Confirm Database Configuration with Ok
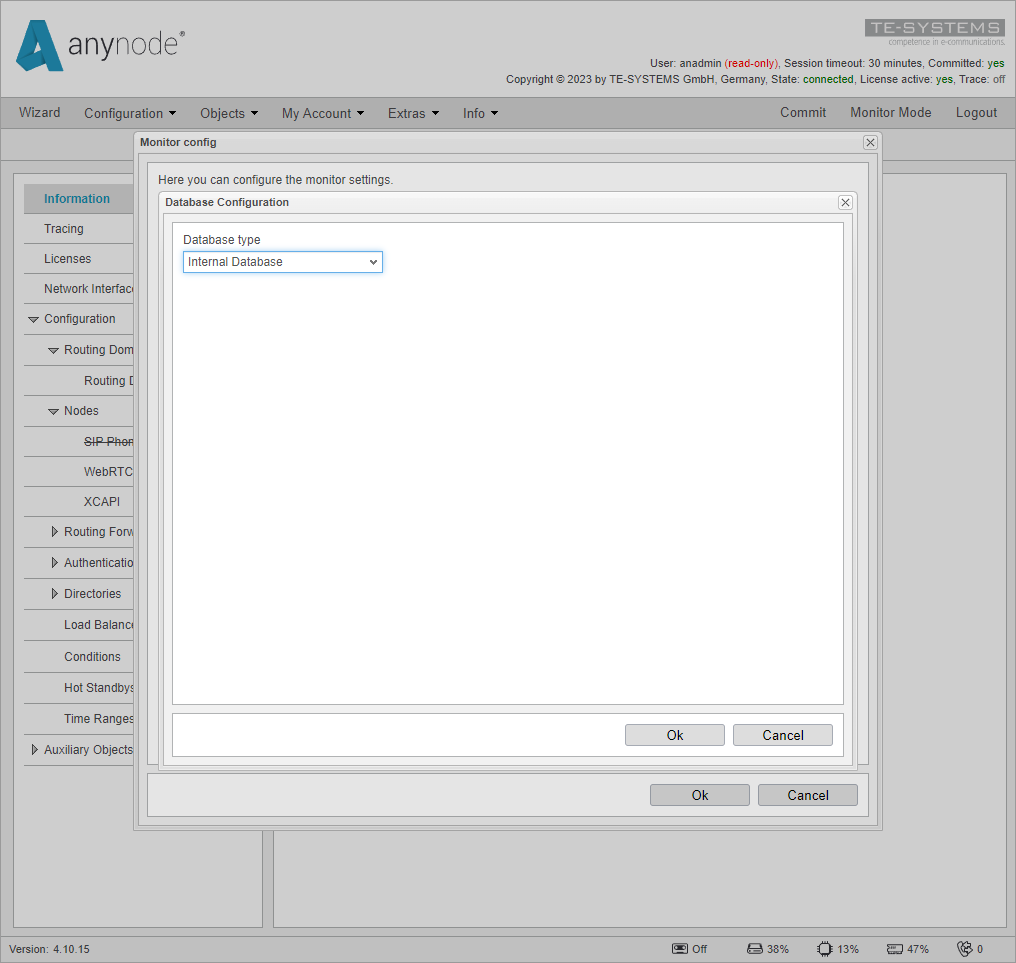 [x=674, y=734]
